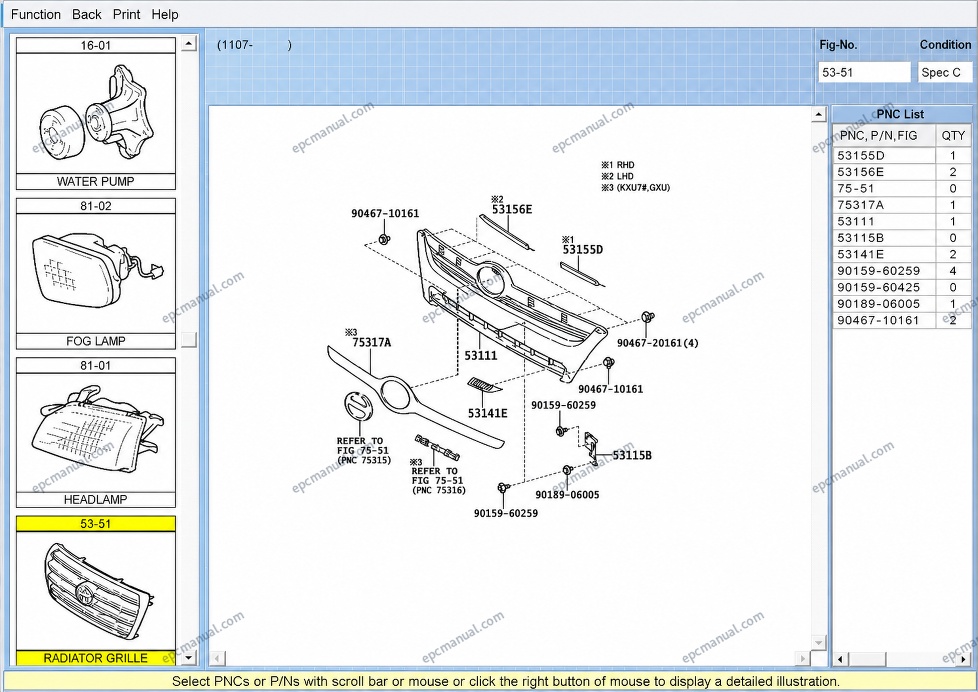Open the Help menu
The width and height of the screenshot is (978, 692).
click(x=165, y=14)
